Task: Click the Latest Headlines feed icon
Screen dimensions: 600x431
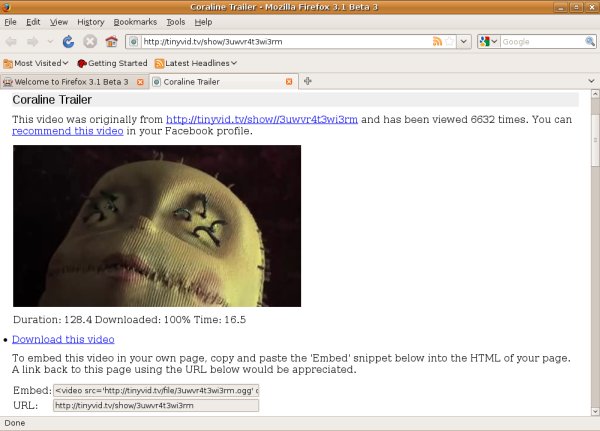Action: coord(160,63)
